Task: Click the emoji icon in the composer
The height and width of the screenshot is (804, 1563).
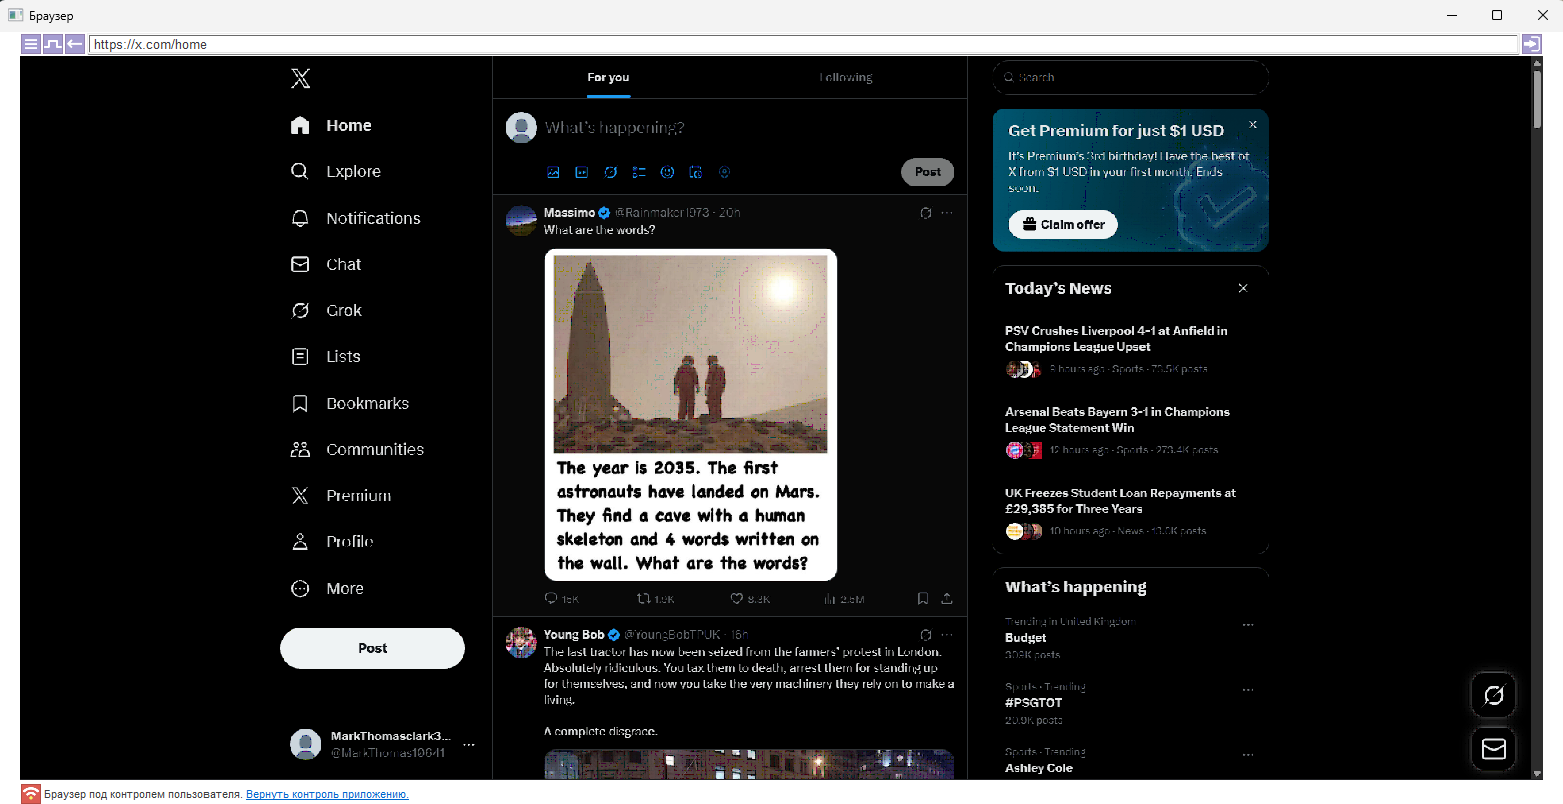Action: tap(667, 172)
